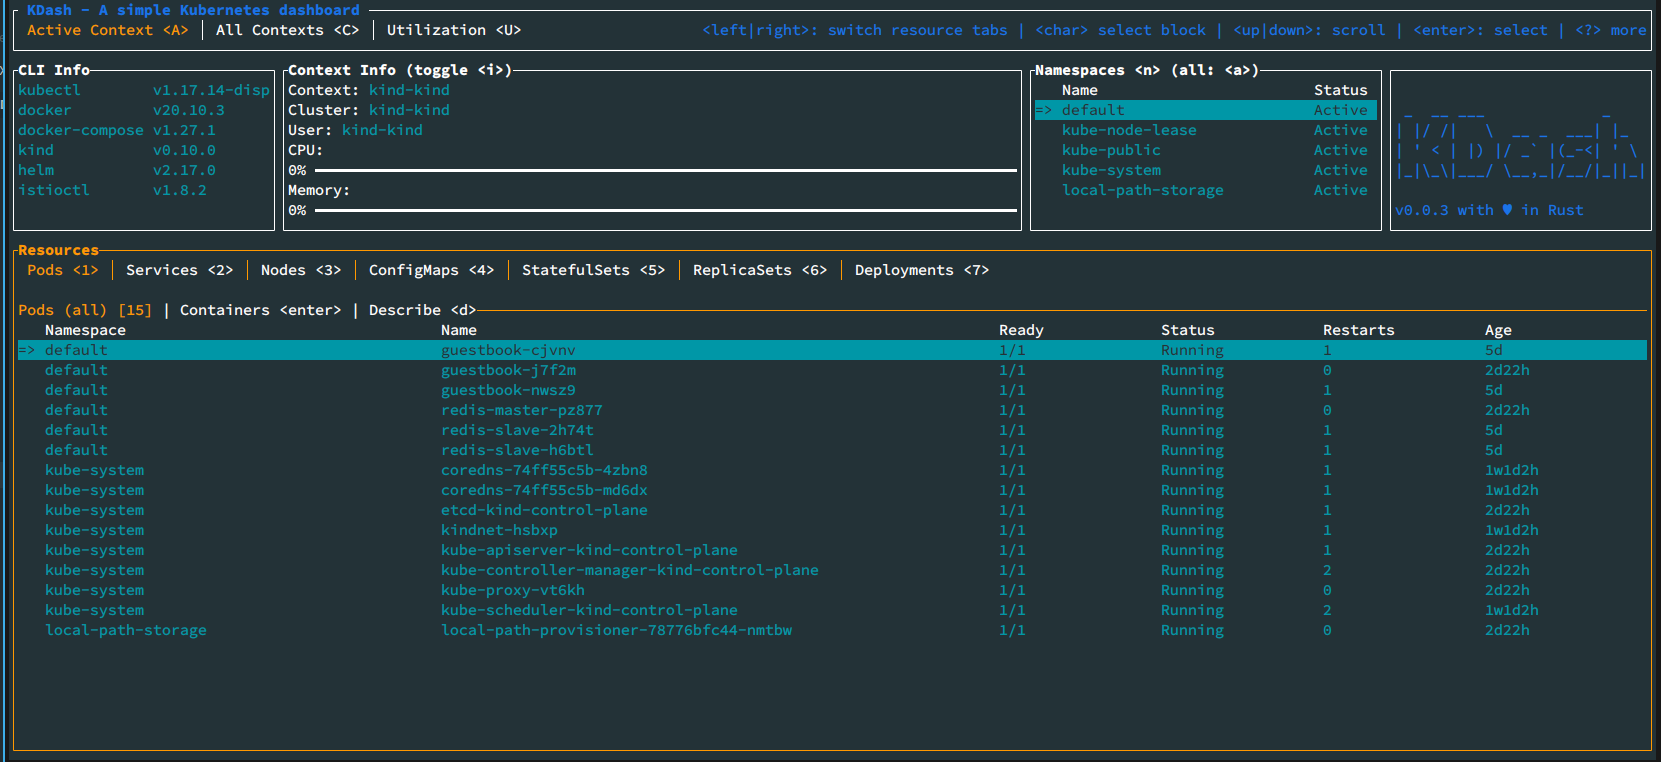
Task: Select pod kube-apiserver-kind-control-plane
Action: tap(832, 550)
